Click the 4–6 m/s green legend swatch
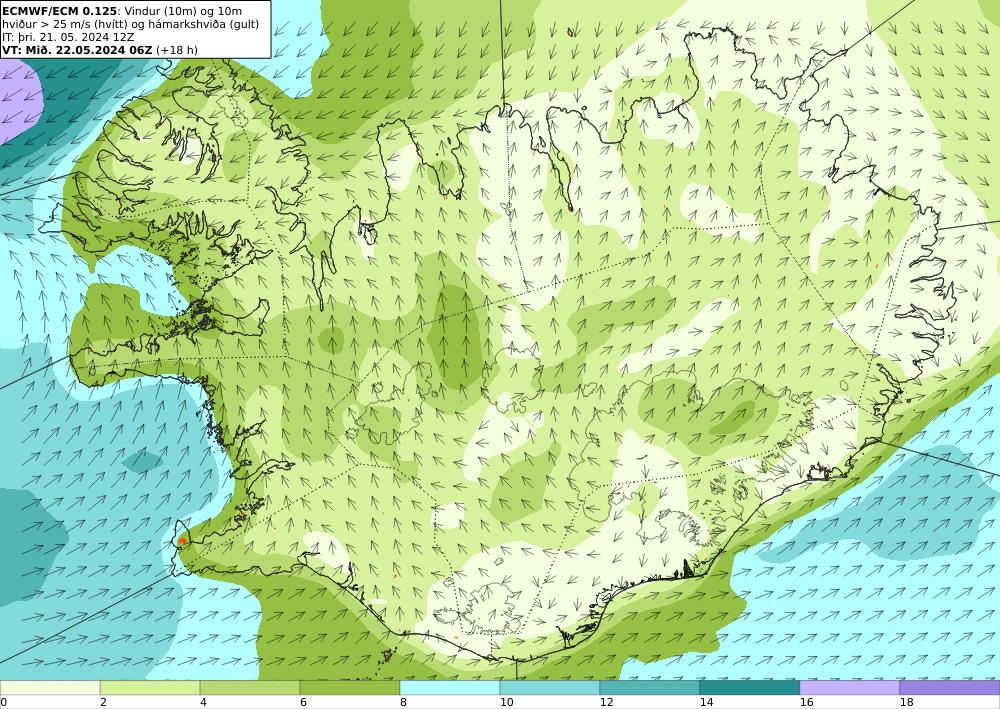The height and width of the screenshot is (709, 1000). [x=250, y=687]
